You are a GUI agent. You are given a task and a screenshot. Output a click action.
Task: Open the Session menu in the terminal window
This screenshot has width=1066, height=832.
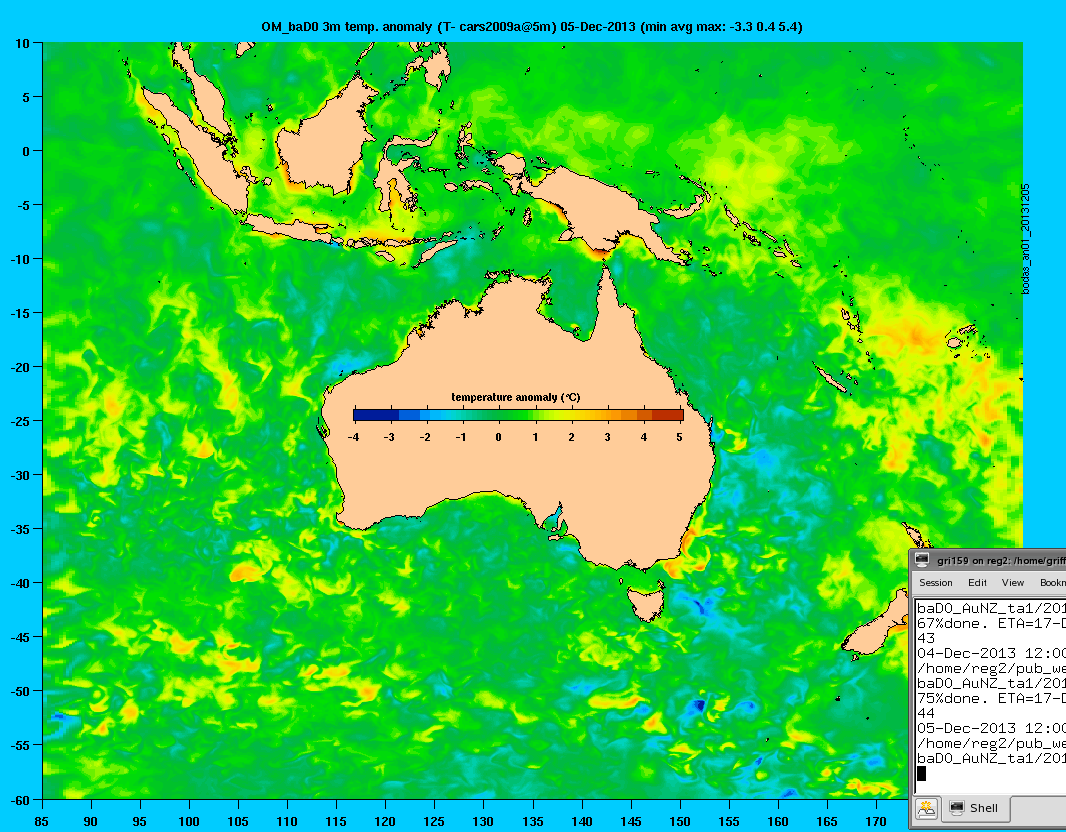(935, 583)
